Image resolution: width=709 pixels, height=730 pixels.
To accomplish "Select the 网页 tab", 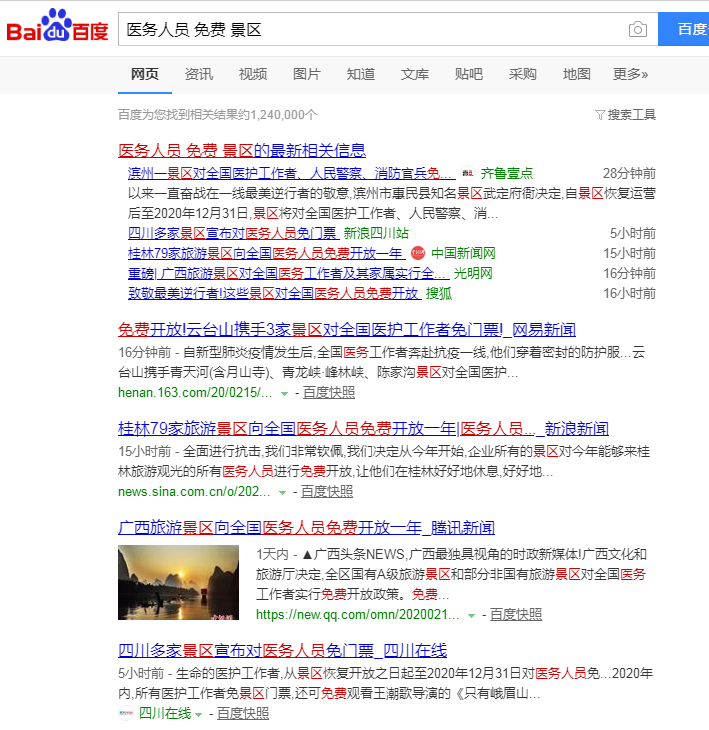I will 145,74.
